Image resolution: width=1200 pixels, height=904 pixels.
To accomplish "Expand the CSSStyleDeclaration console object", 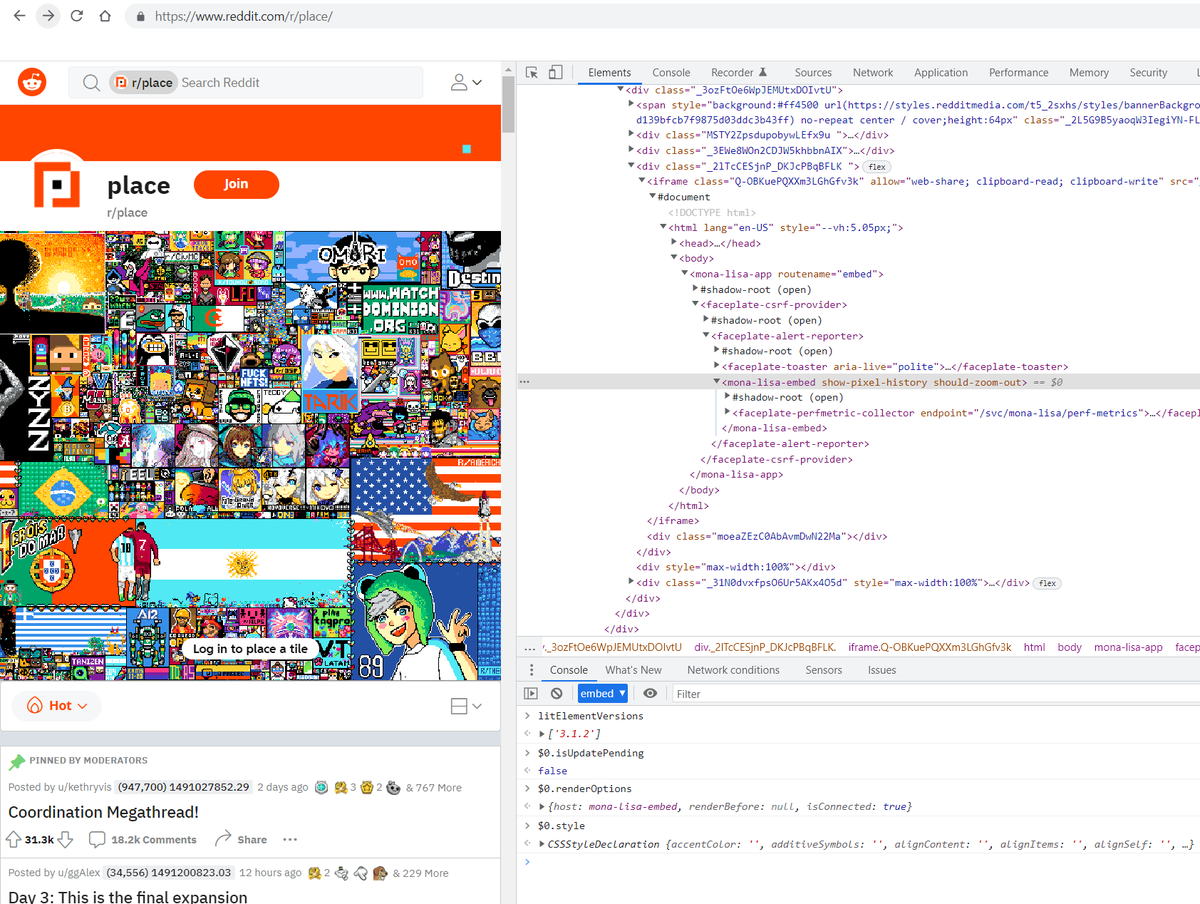I will pyautogui.click(x=542, y=844).
